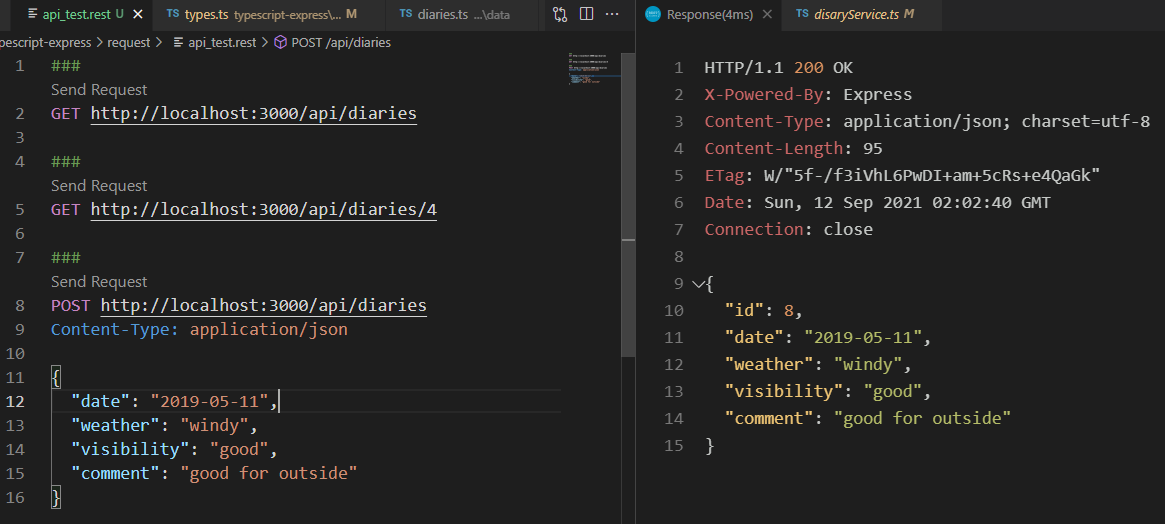Click the api_test.rest breadcrumb file icon

coord(178,42)
